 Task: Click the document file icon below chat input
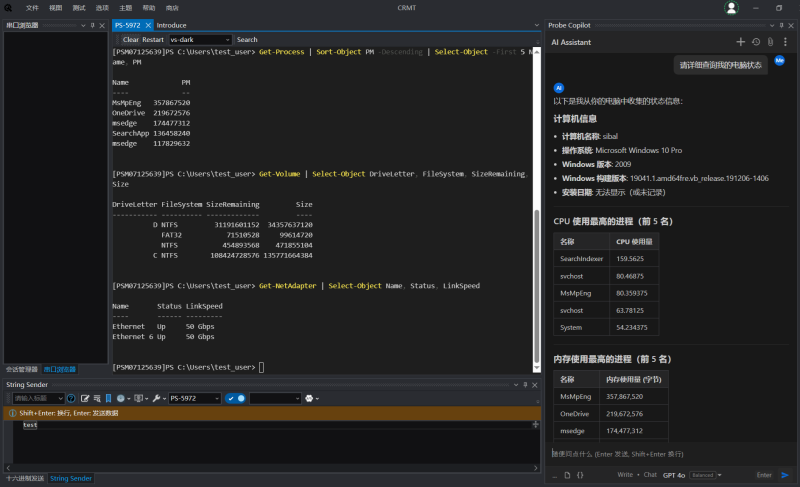(567, 475)
